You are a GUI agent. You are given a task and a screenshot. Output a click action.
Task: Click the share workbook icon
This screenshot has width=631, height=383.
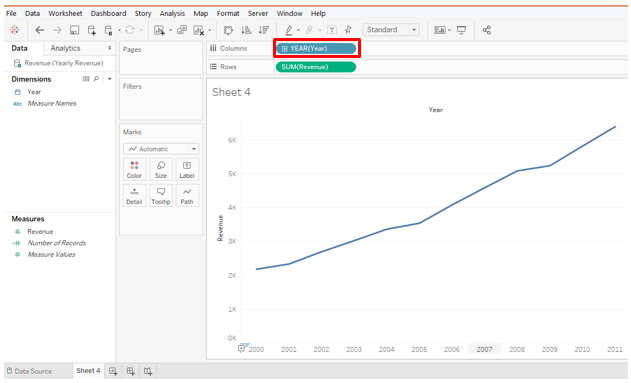487,30
